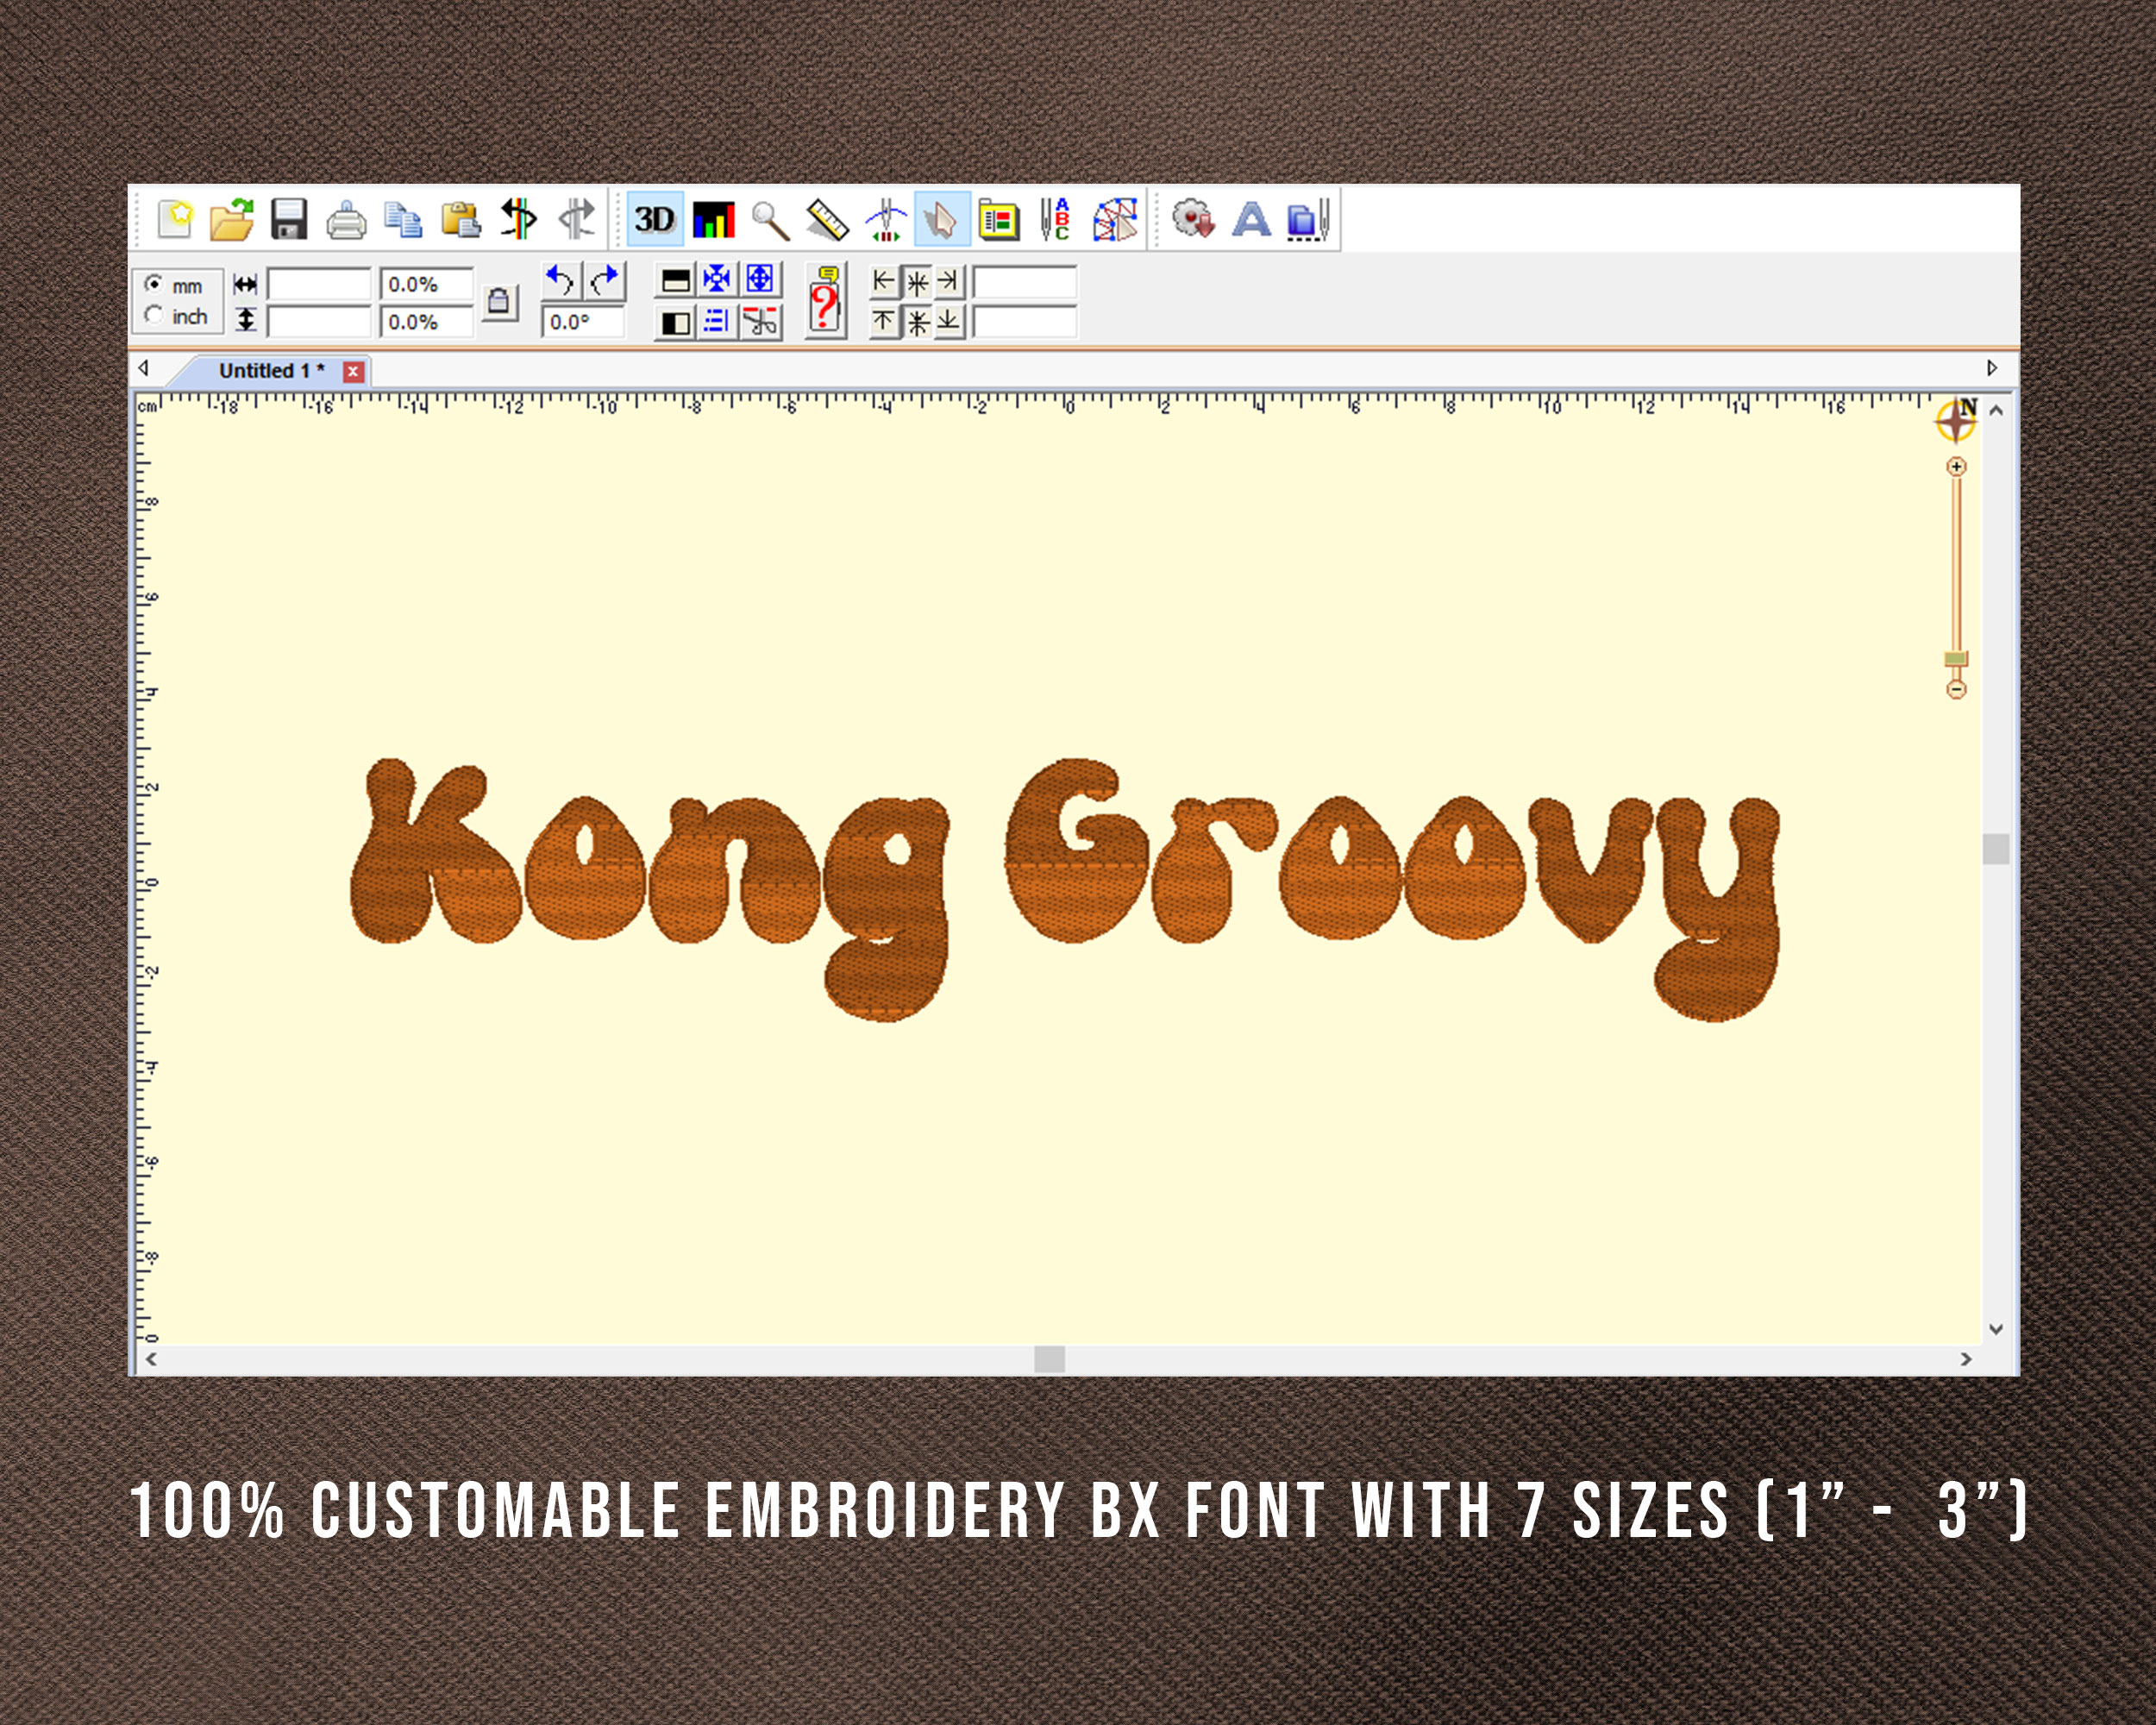
Task: Click the rotate left undo arrow
Action: pos(560,280)
